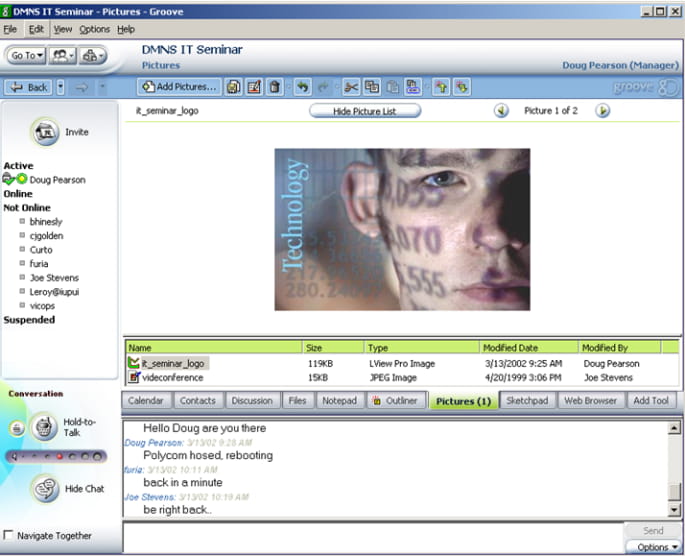
Task: Click the delete trash can toolbar icon
Action: pos(275,87)
